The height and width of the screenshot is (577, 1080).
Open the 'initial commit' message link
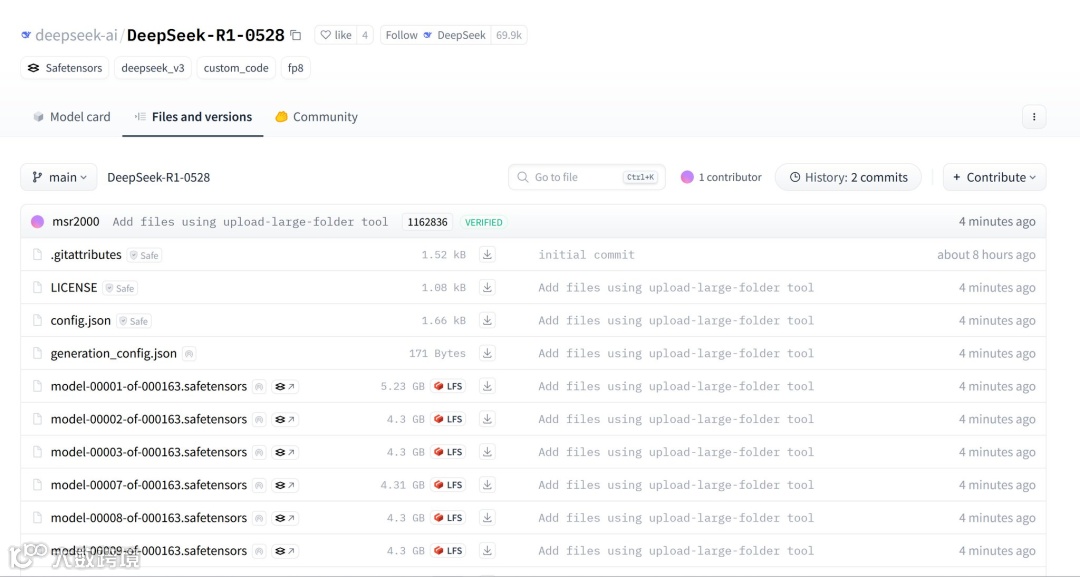point(586,255)
